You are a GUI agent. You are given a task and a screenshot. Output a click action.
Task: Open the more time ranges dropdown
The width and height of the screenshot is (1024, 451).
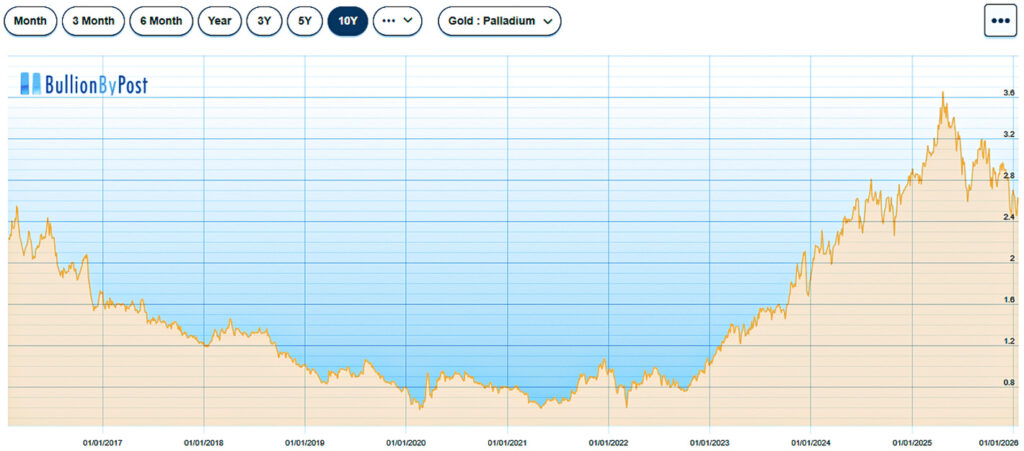pyautogui.click(x=397, y=21)
